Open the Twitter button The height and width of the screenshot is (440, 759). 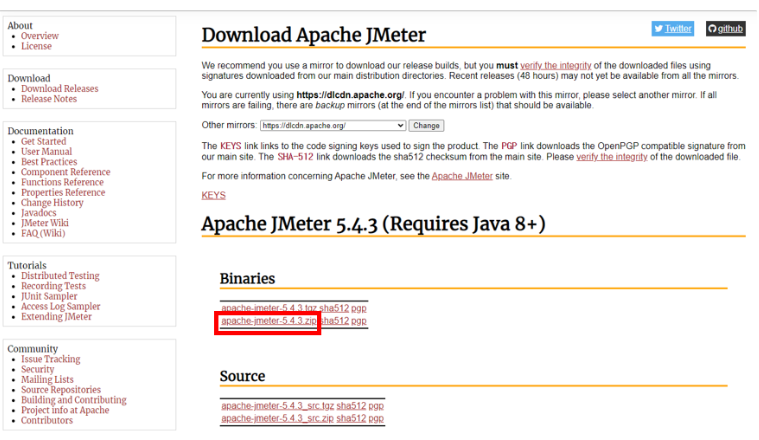pos(672,29)
